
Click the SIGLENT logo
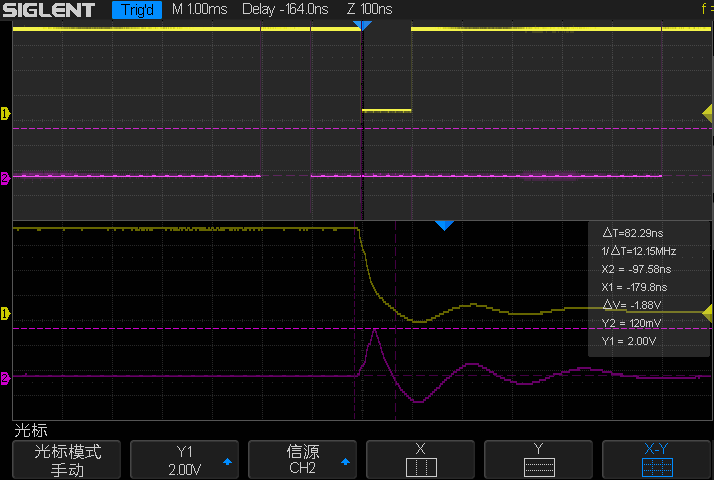point(50,10)
